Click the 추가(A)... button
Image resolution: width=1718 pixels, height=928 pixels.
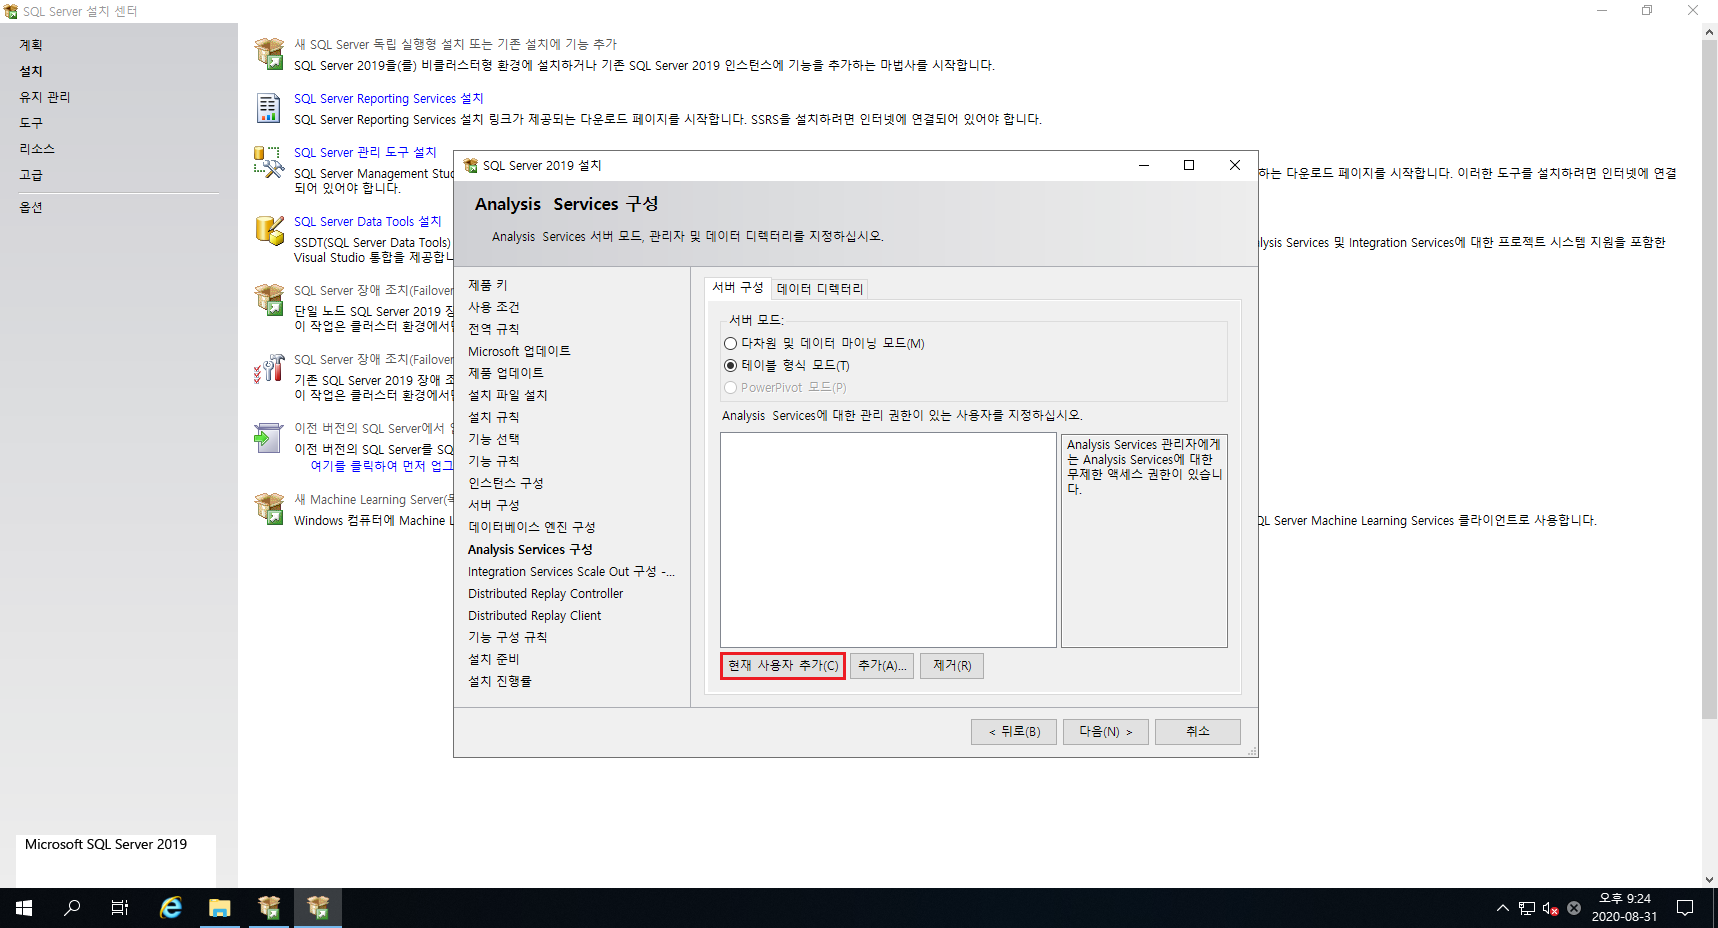pyautogui.click(x=882, y=665)
